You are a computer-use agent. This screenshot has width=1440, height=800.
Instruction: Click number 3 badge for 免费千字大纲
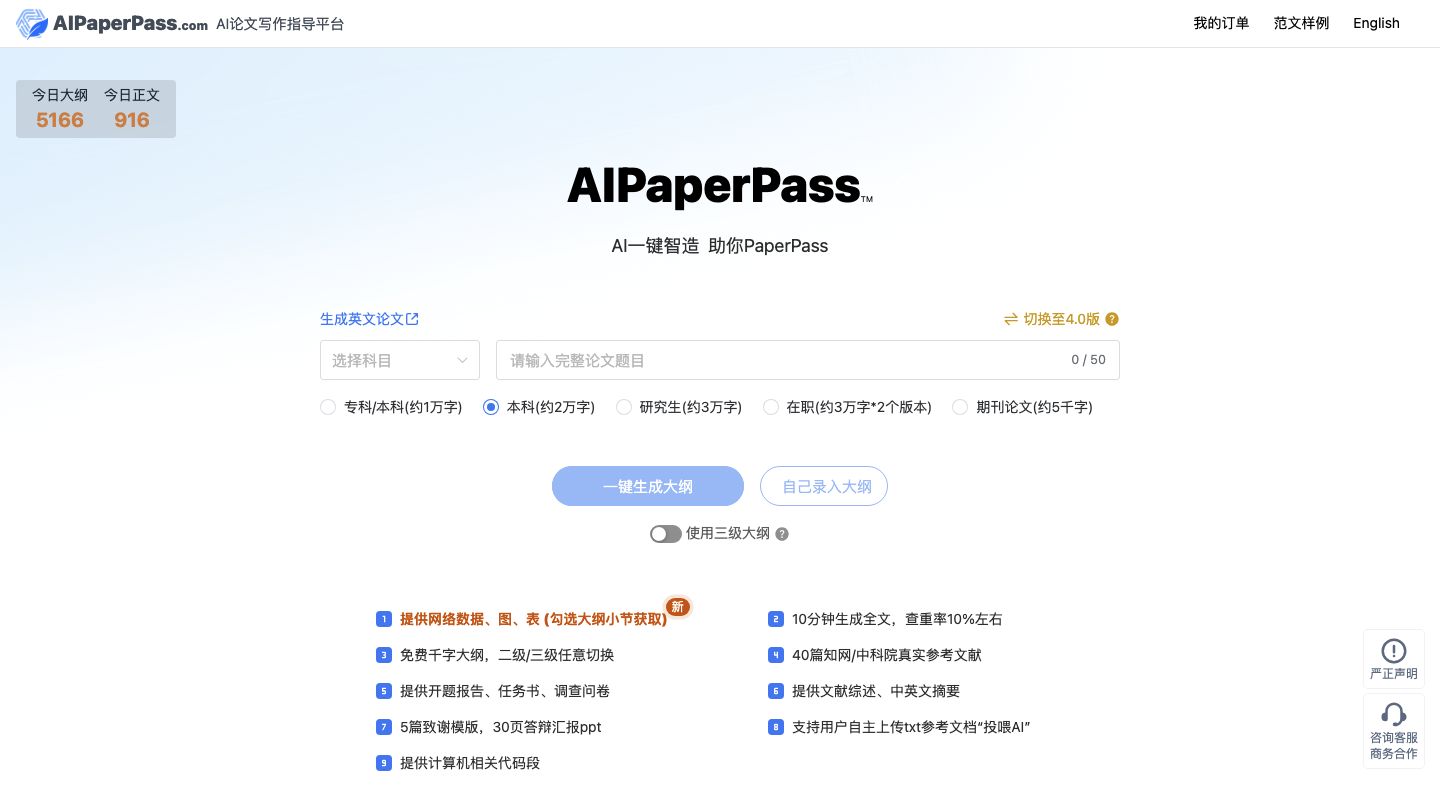click(x=383, y=655)
